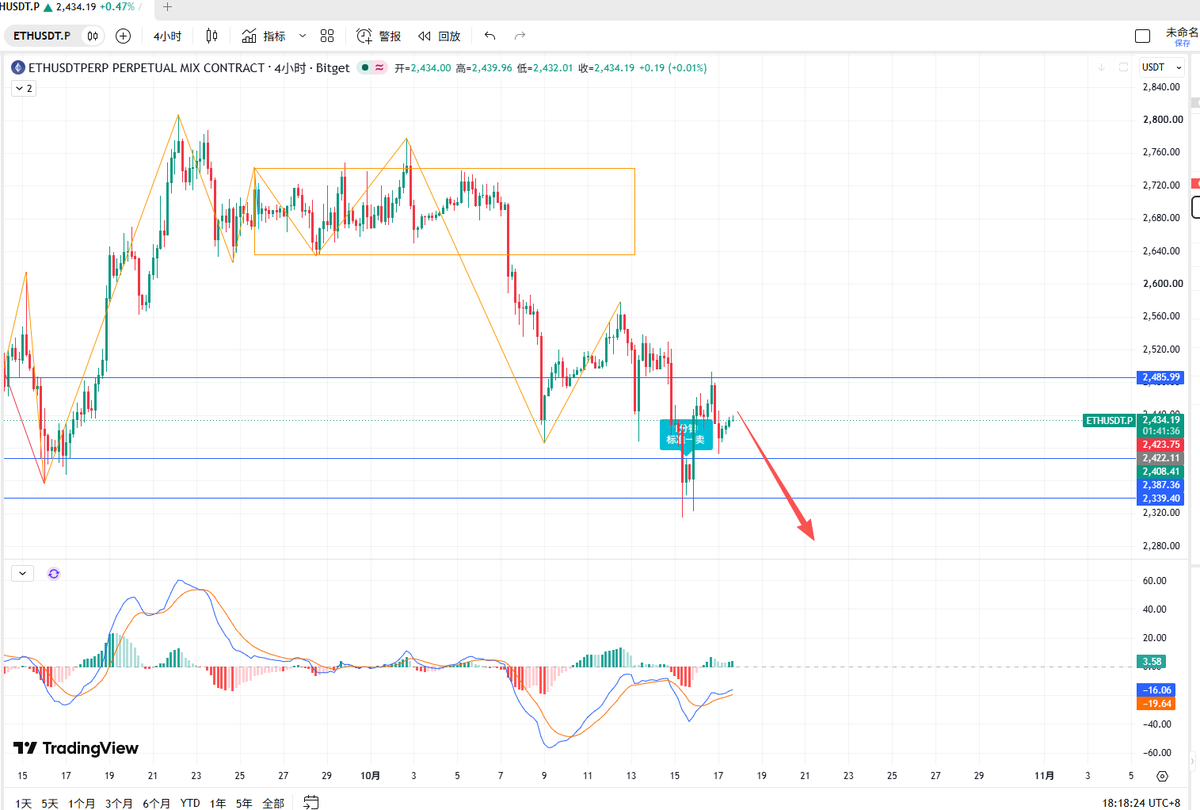Screen dimensions: 1200x810
Task: Open the 4小时 interval selector
Action: 167,36
